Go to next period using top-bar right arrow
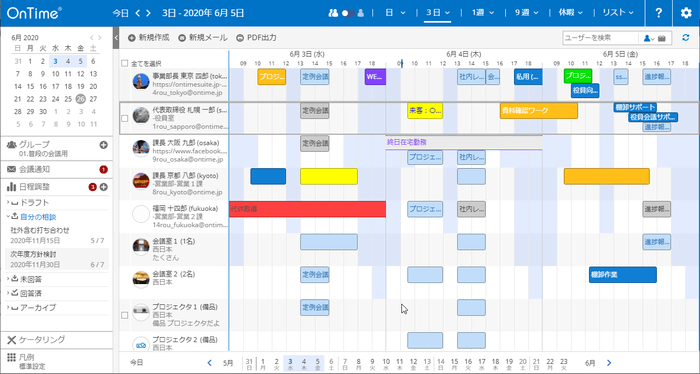 tap(149, 13)
